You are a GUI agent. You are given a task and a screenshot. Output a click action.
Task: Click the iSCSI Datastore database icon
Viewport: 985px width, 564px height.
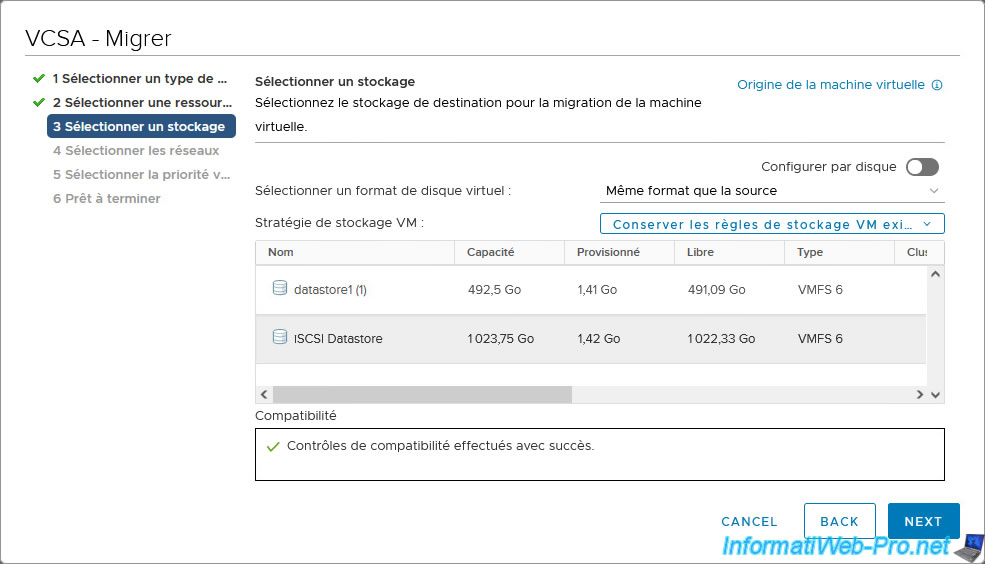click(280, 338)
